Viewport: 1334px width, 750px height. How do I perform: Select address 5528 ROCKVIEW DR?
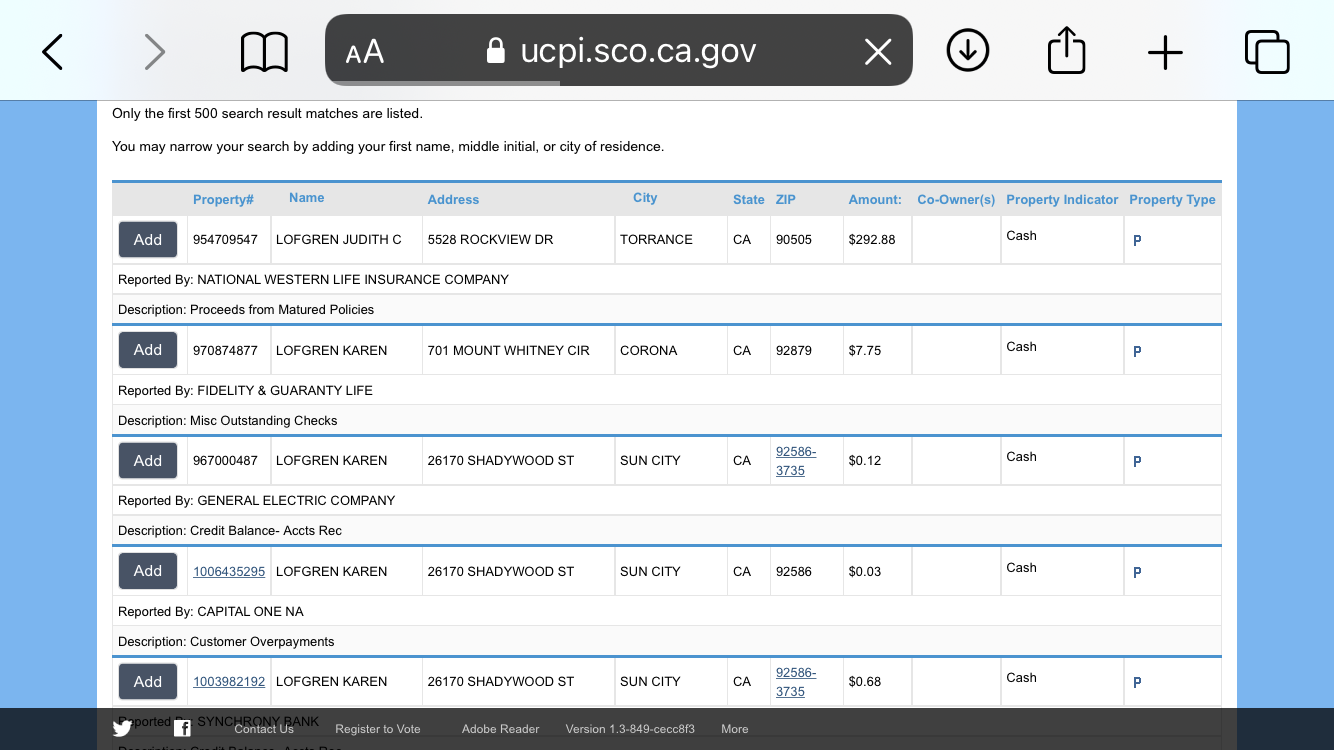pyautogui.click(x=490, y=240)
